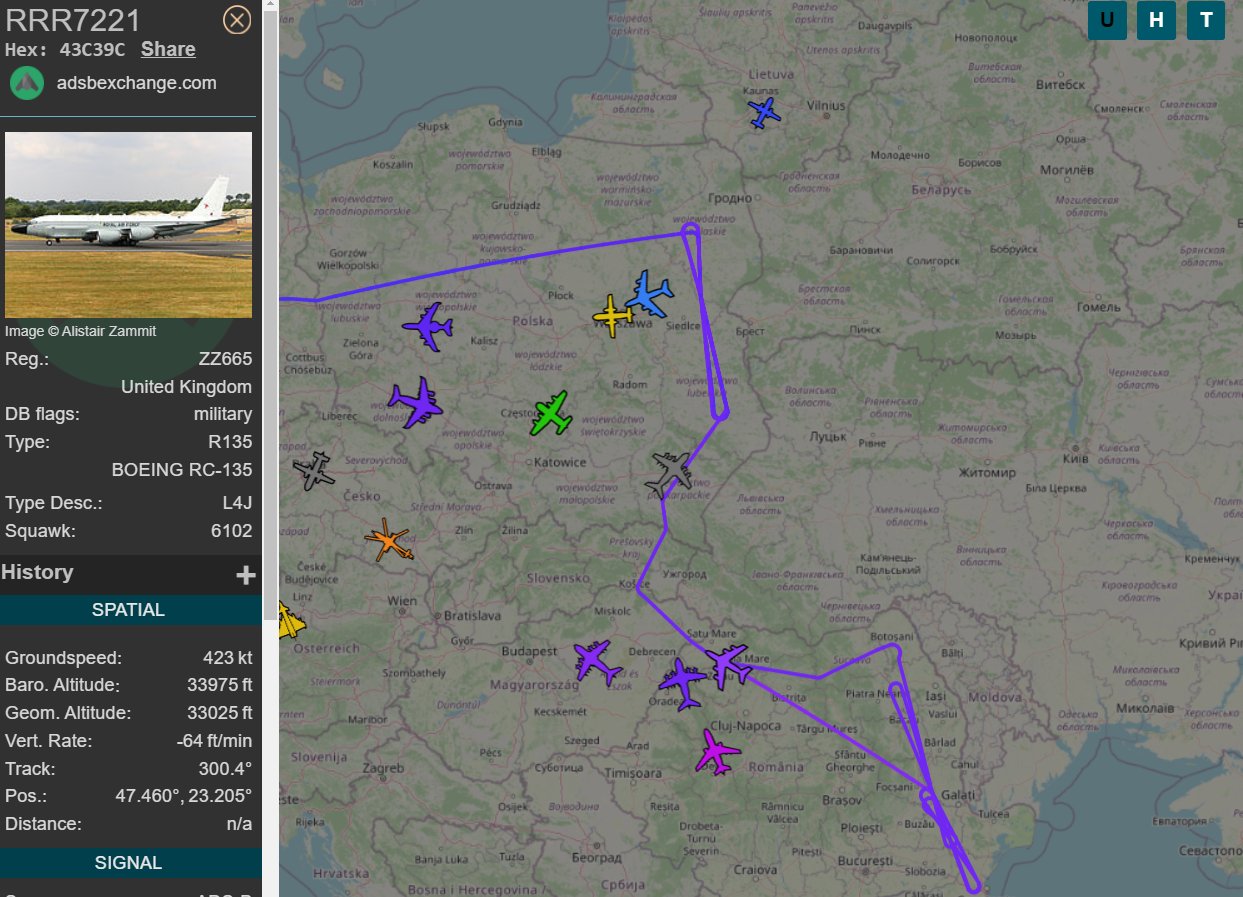Open the Share link

[168, 50]
